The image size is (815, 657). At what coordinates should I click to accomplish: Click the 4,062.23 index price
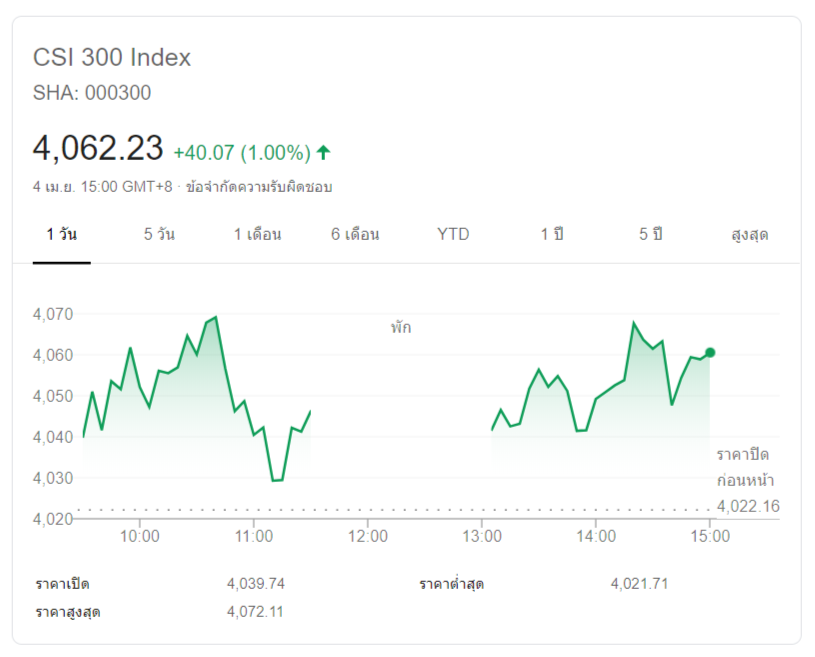click(x=98, y=149)
